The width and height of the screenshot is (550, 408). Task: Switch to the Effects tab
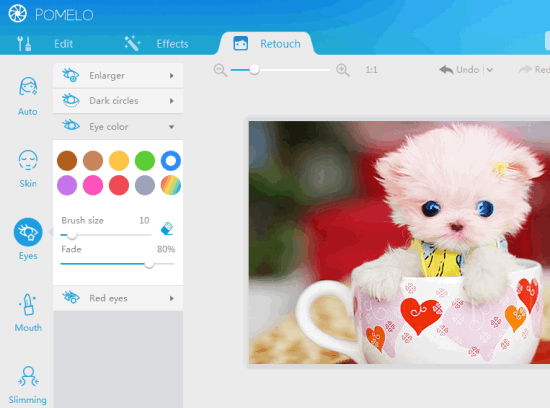coord(172,44)
